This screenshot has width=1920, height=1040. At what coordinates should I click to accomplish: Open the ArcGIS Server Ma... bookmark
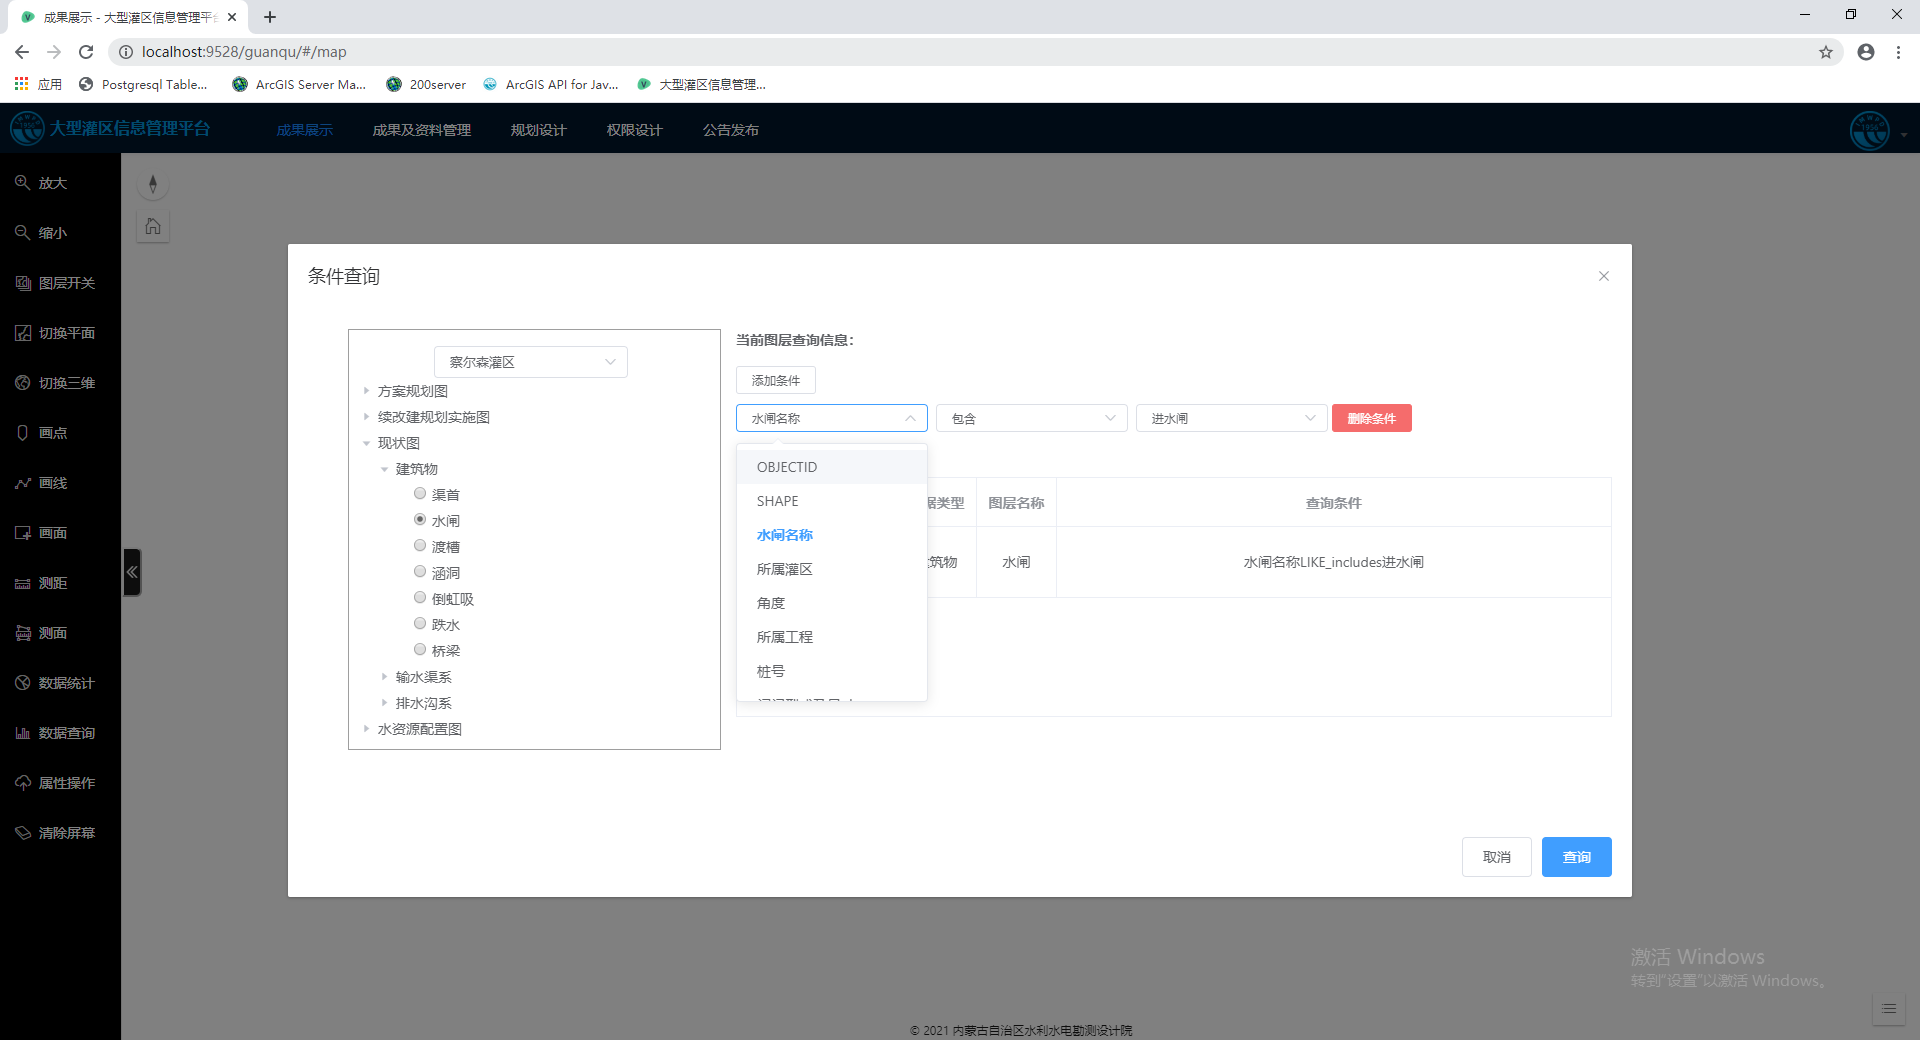point(299,84)
